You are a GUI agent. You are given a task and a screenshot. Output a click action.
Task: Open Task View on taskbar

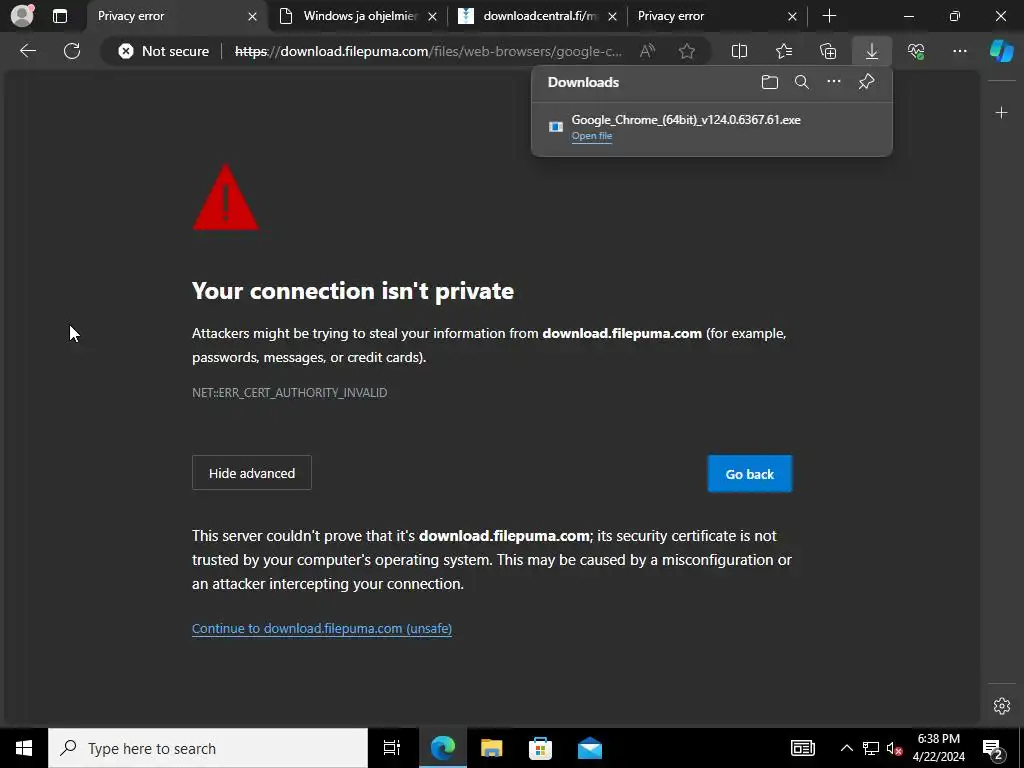click(392, 748)
